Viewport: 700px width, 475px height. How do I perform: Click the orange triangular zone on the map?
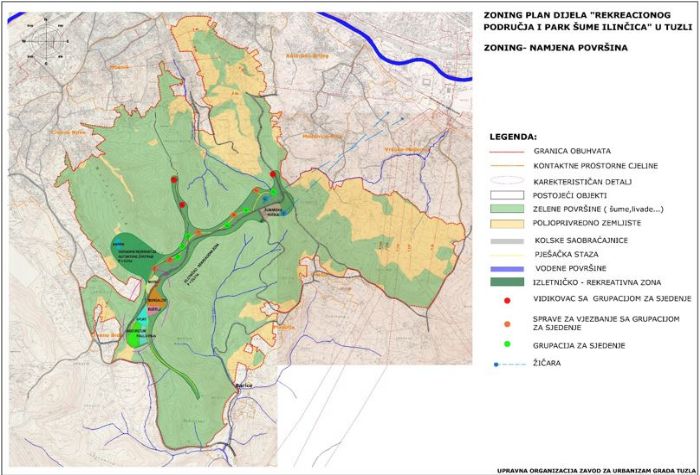pos(158,300)
